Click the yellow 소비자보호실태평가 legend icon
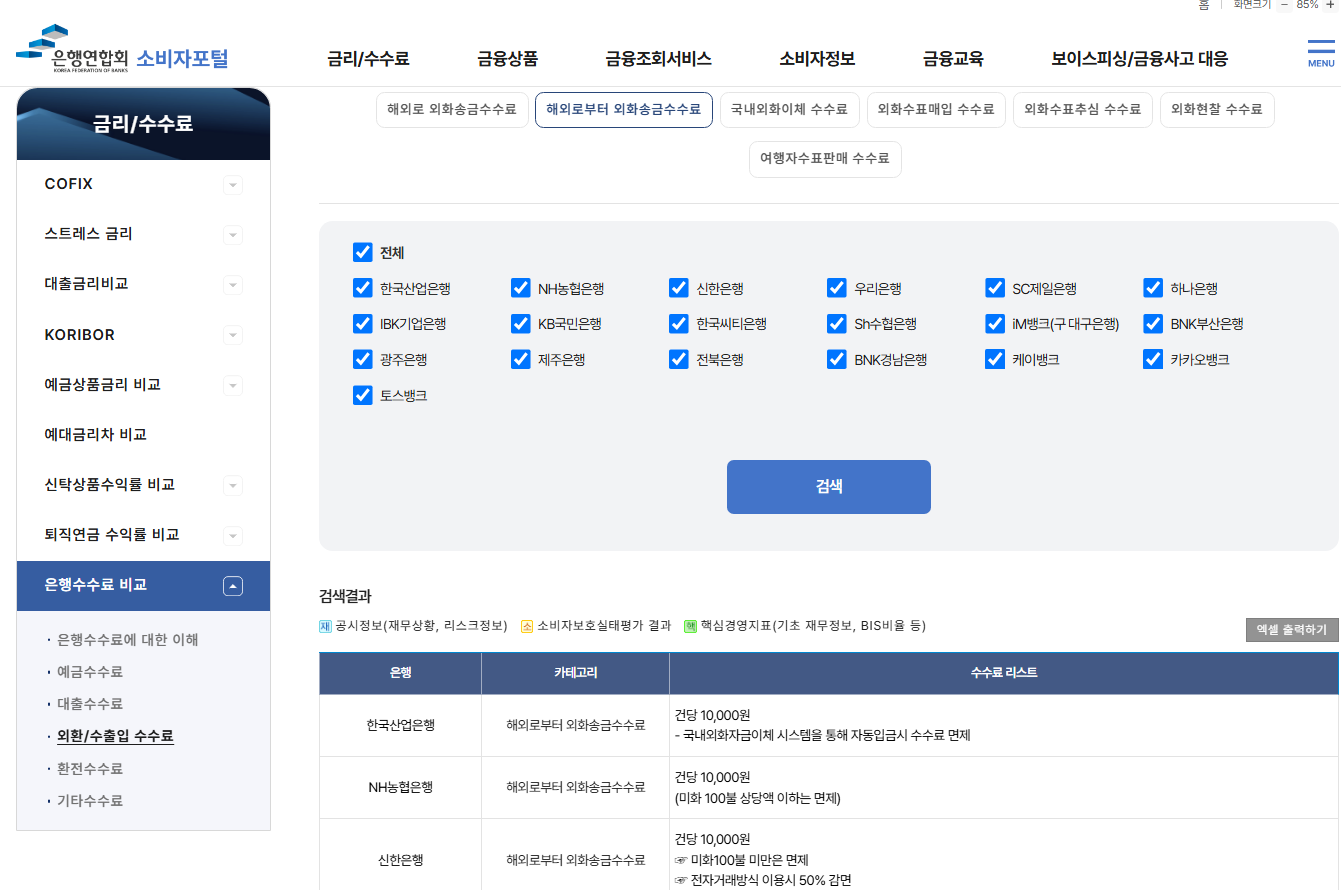Screen dimensions: 1341x890 [x=527, y=626]
